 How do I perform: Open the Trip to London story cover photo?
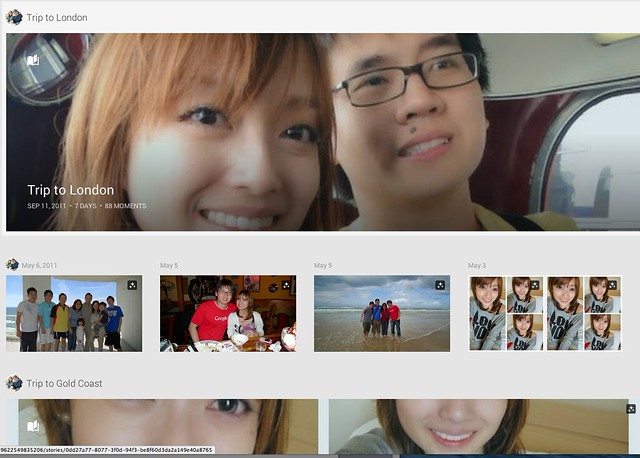pos(323,132)
